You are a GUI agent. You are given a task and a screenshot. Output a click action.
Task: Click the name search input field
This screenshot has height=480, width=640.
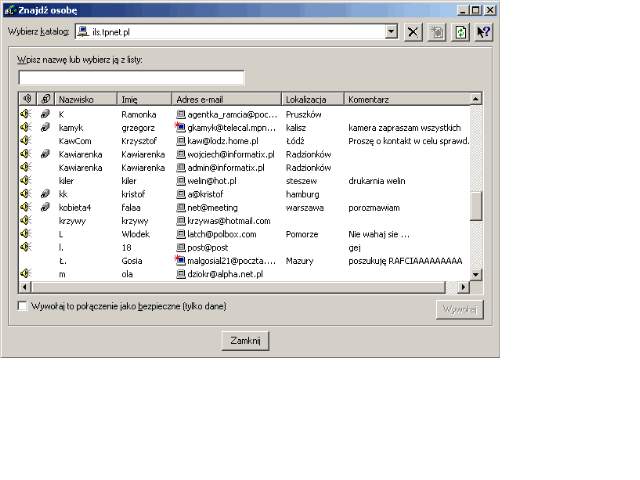point(131,78)
